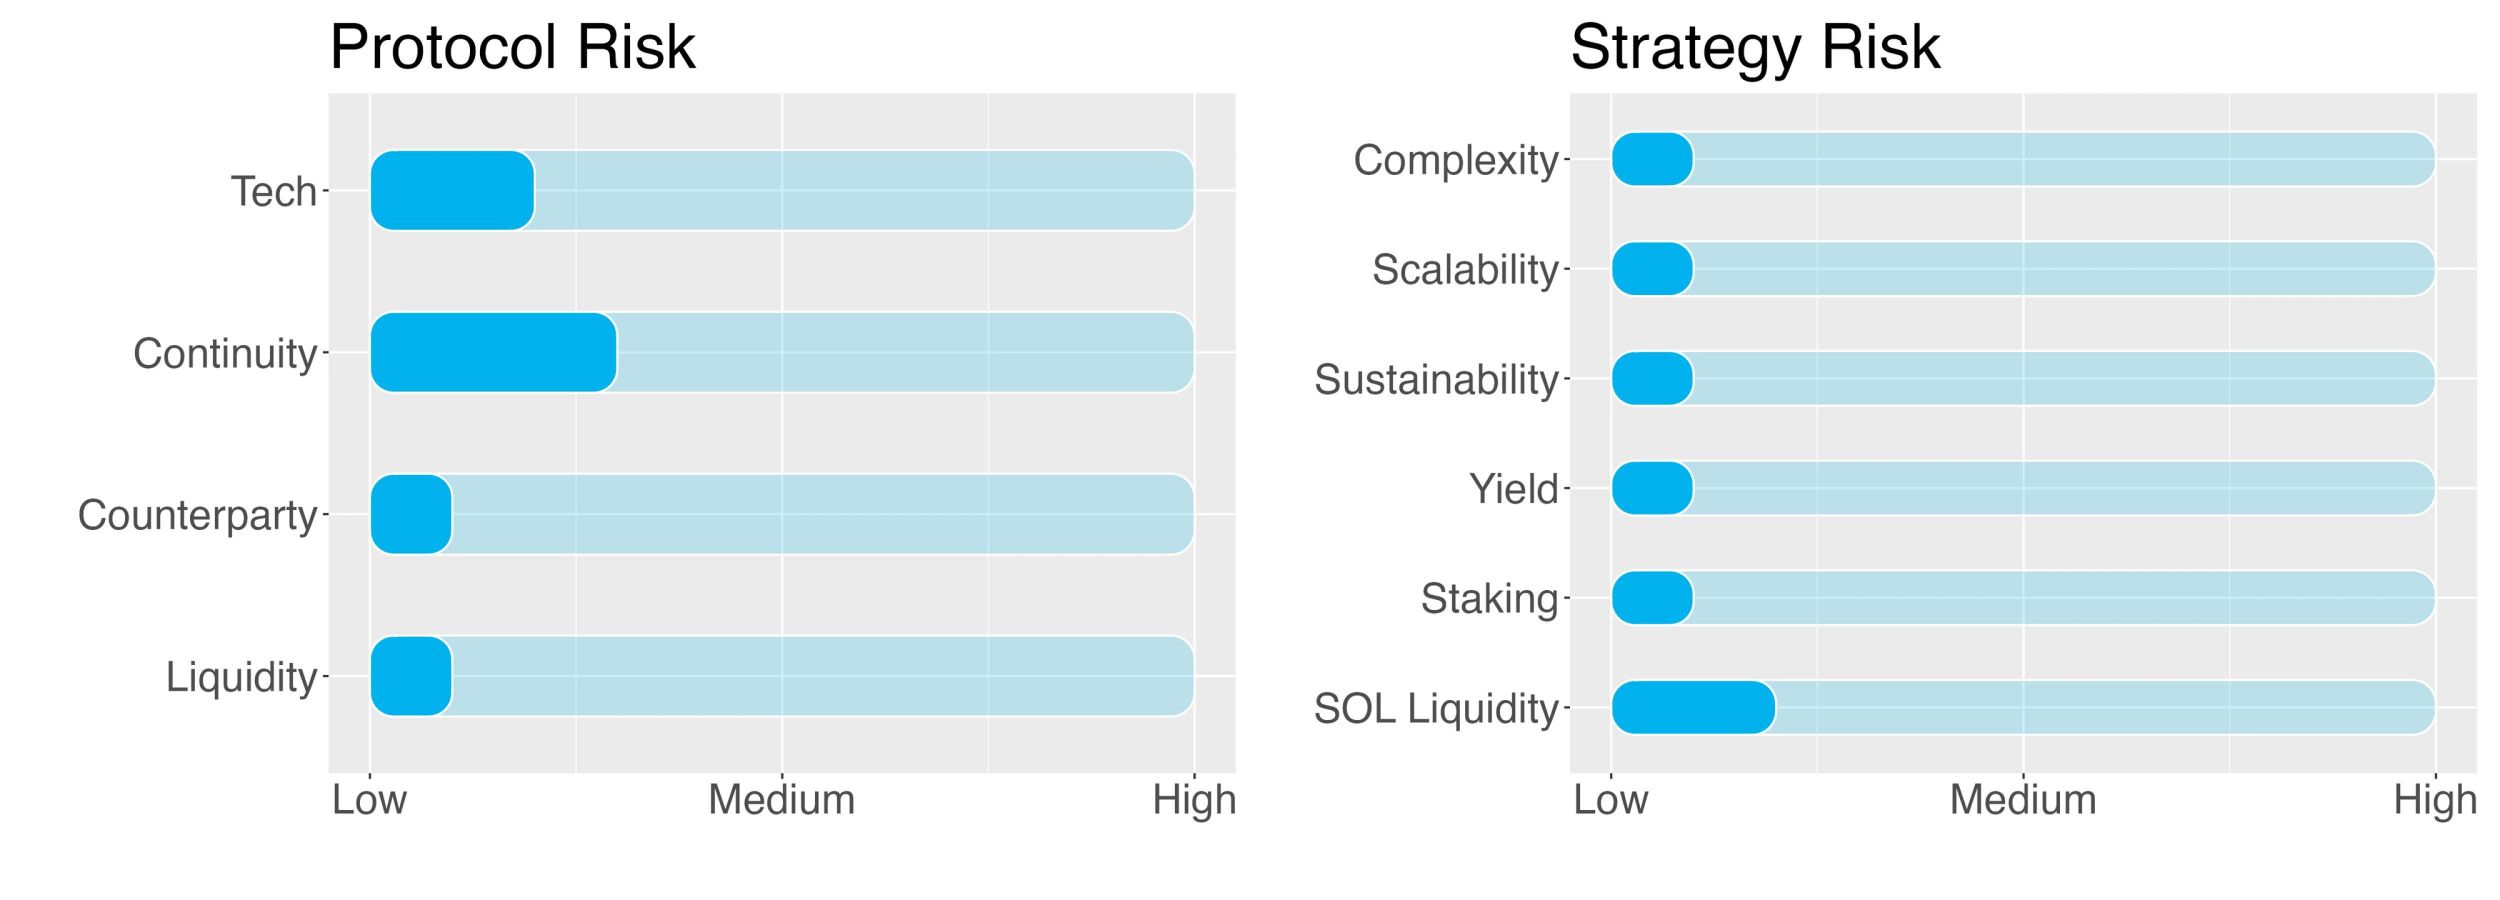The width and height of the screenshot is (2500, 900).
Task: Click High label under Strategy Risk chart
Action: pyautogui.click(x=2434, y=800)
